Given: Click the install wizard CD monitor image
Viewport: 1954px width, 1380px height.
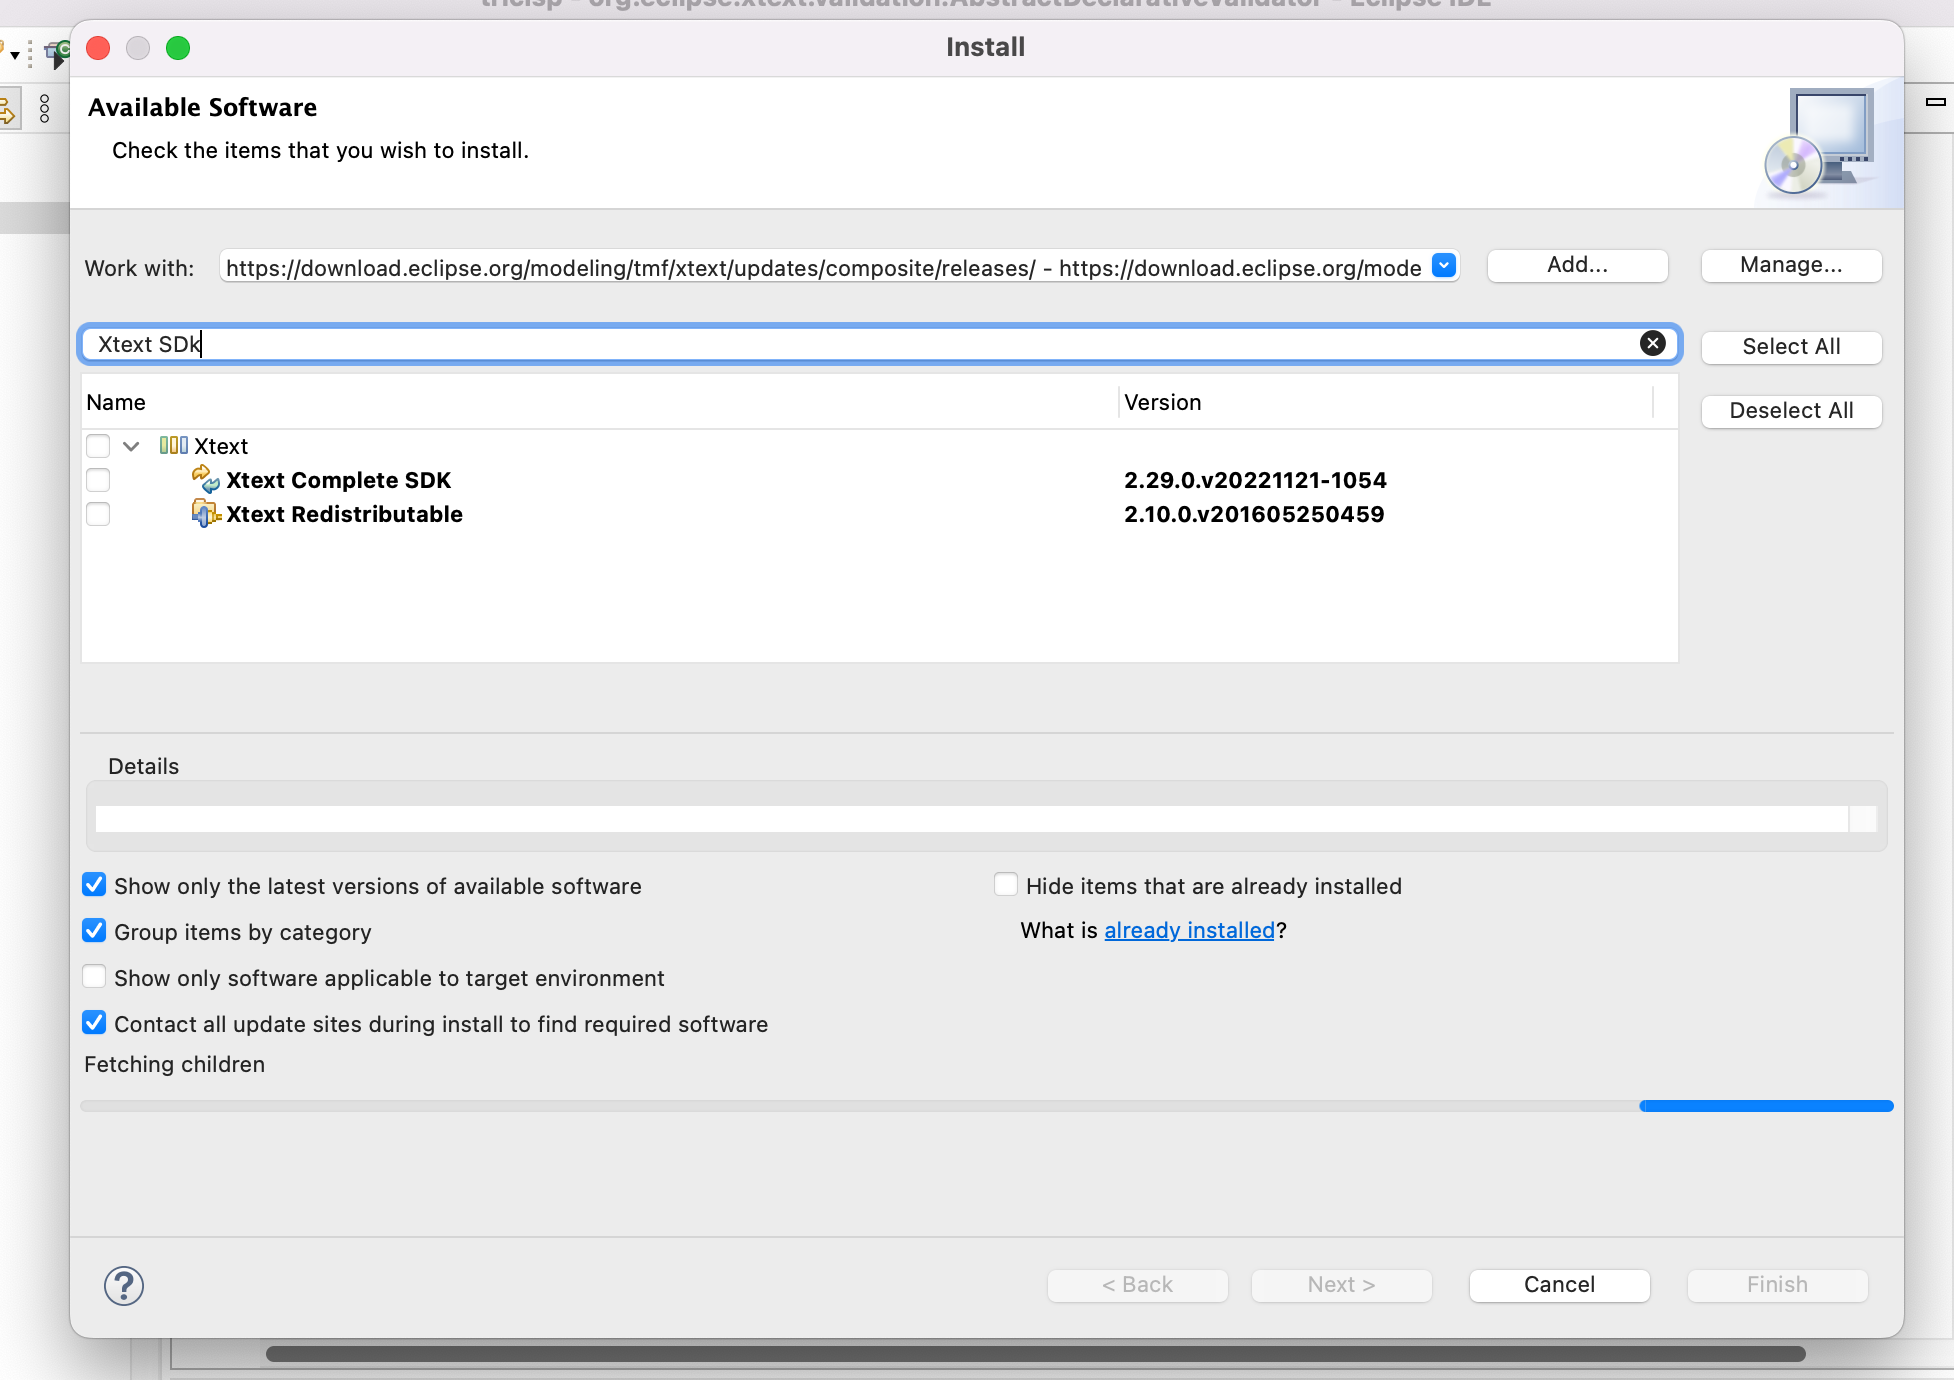Looking at the screenshot, I should pyautogui.click(x=1821, y=142).
